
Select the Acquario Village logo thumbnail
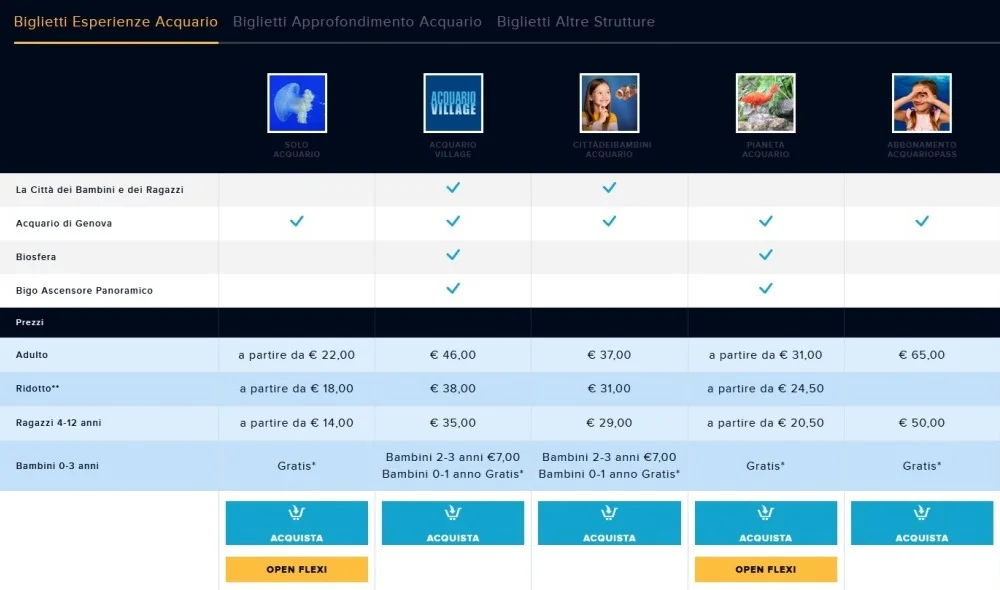[x=453, y=103]
